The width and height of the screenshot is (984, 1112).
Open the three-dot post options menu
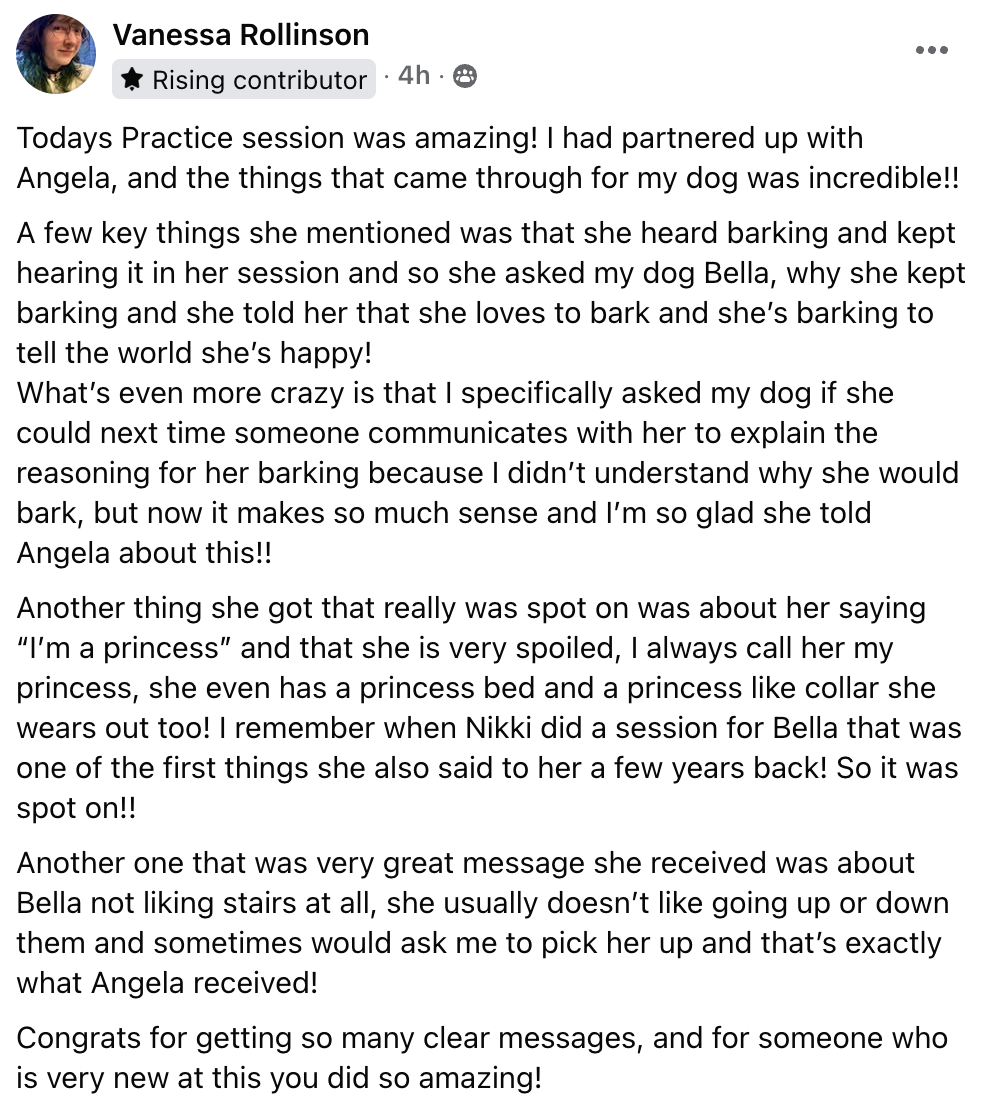tap(932, 50)
